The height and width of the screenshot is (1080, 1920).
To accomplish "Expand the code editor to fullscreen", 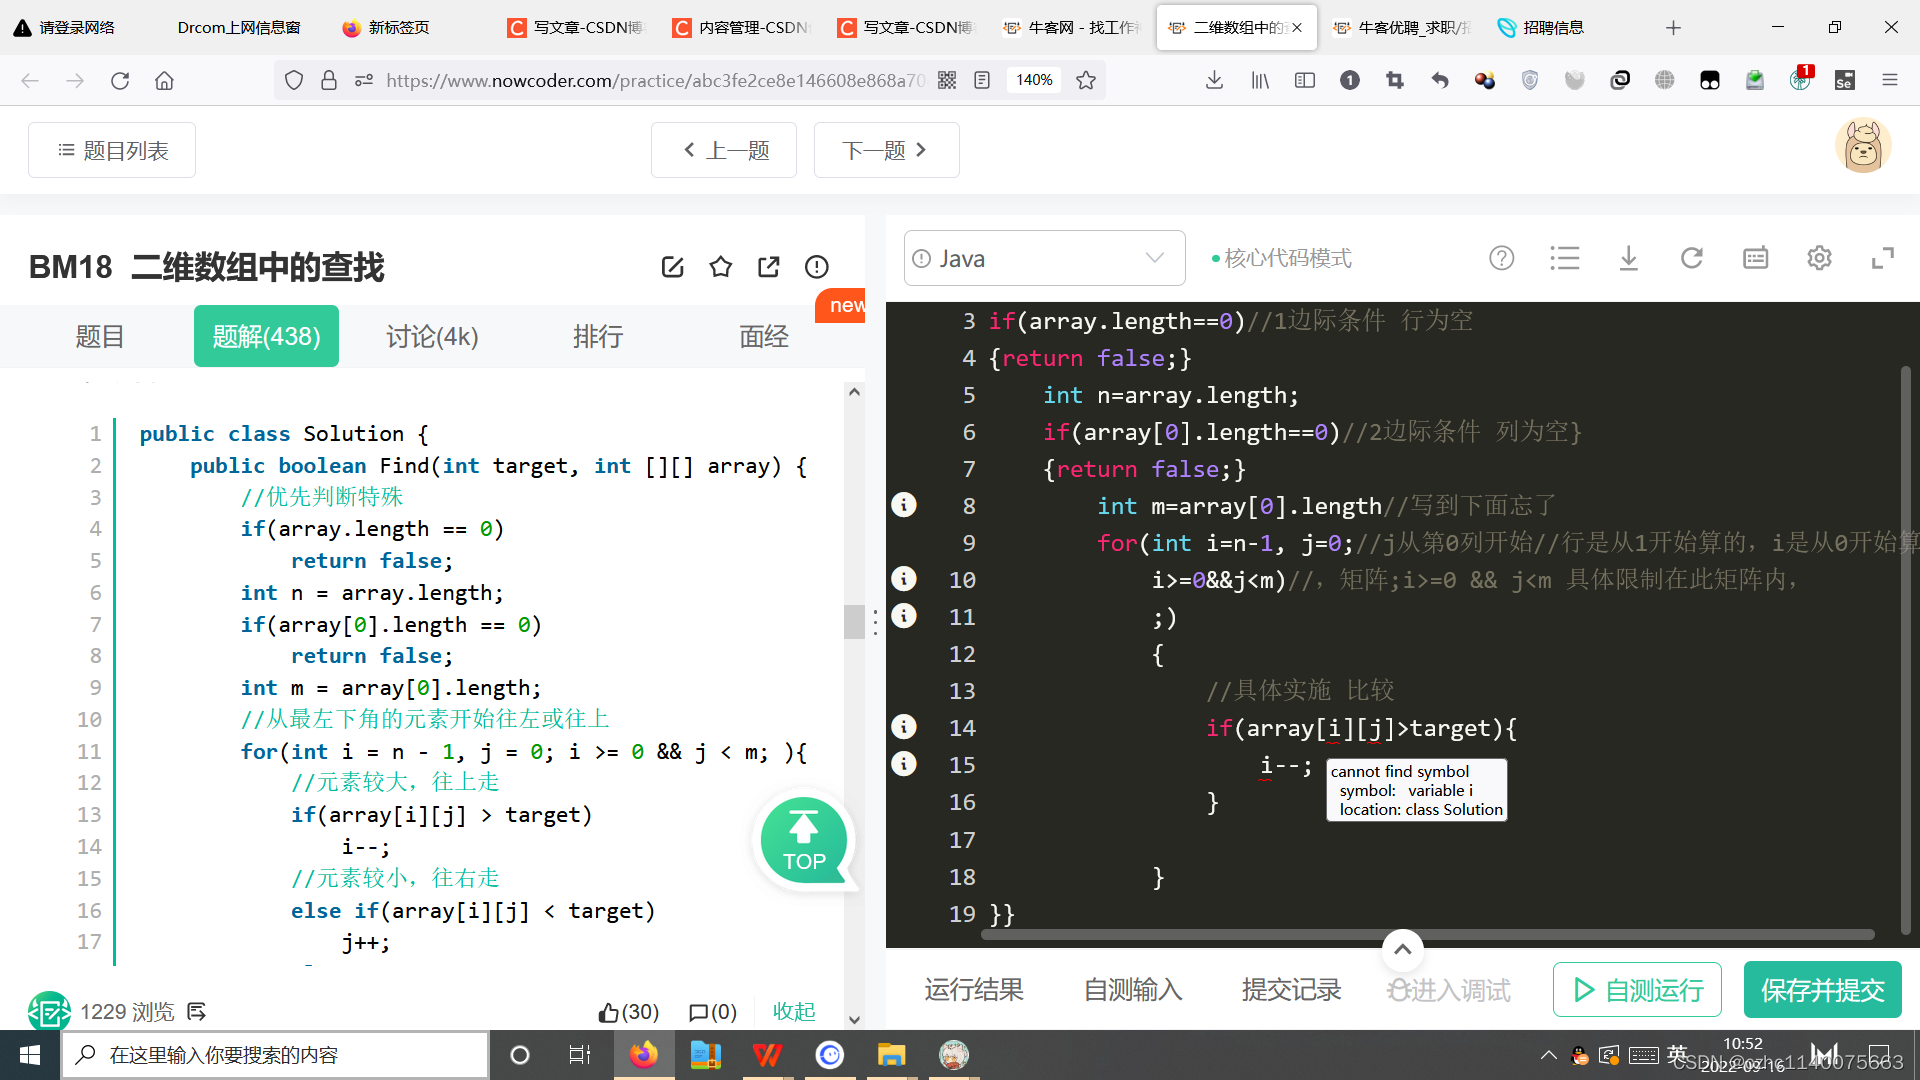I will (x=1882, y=259).
